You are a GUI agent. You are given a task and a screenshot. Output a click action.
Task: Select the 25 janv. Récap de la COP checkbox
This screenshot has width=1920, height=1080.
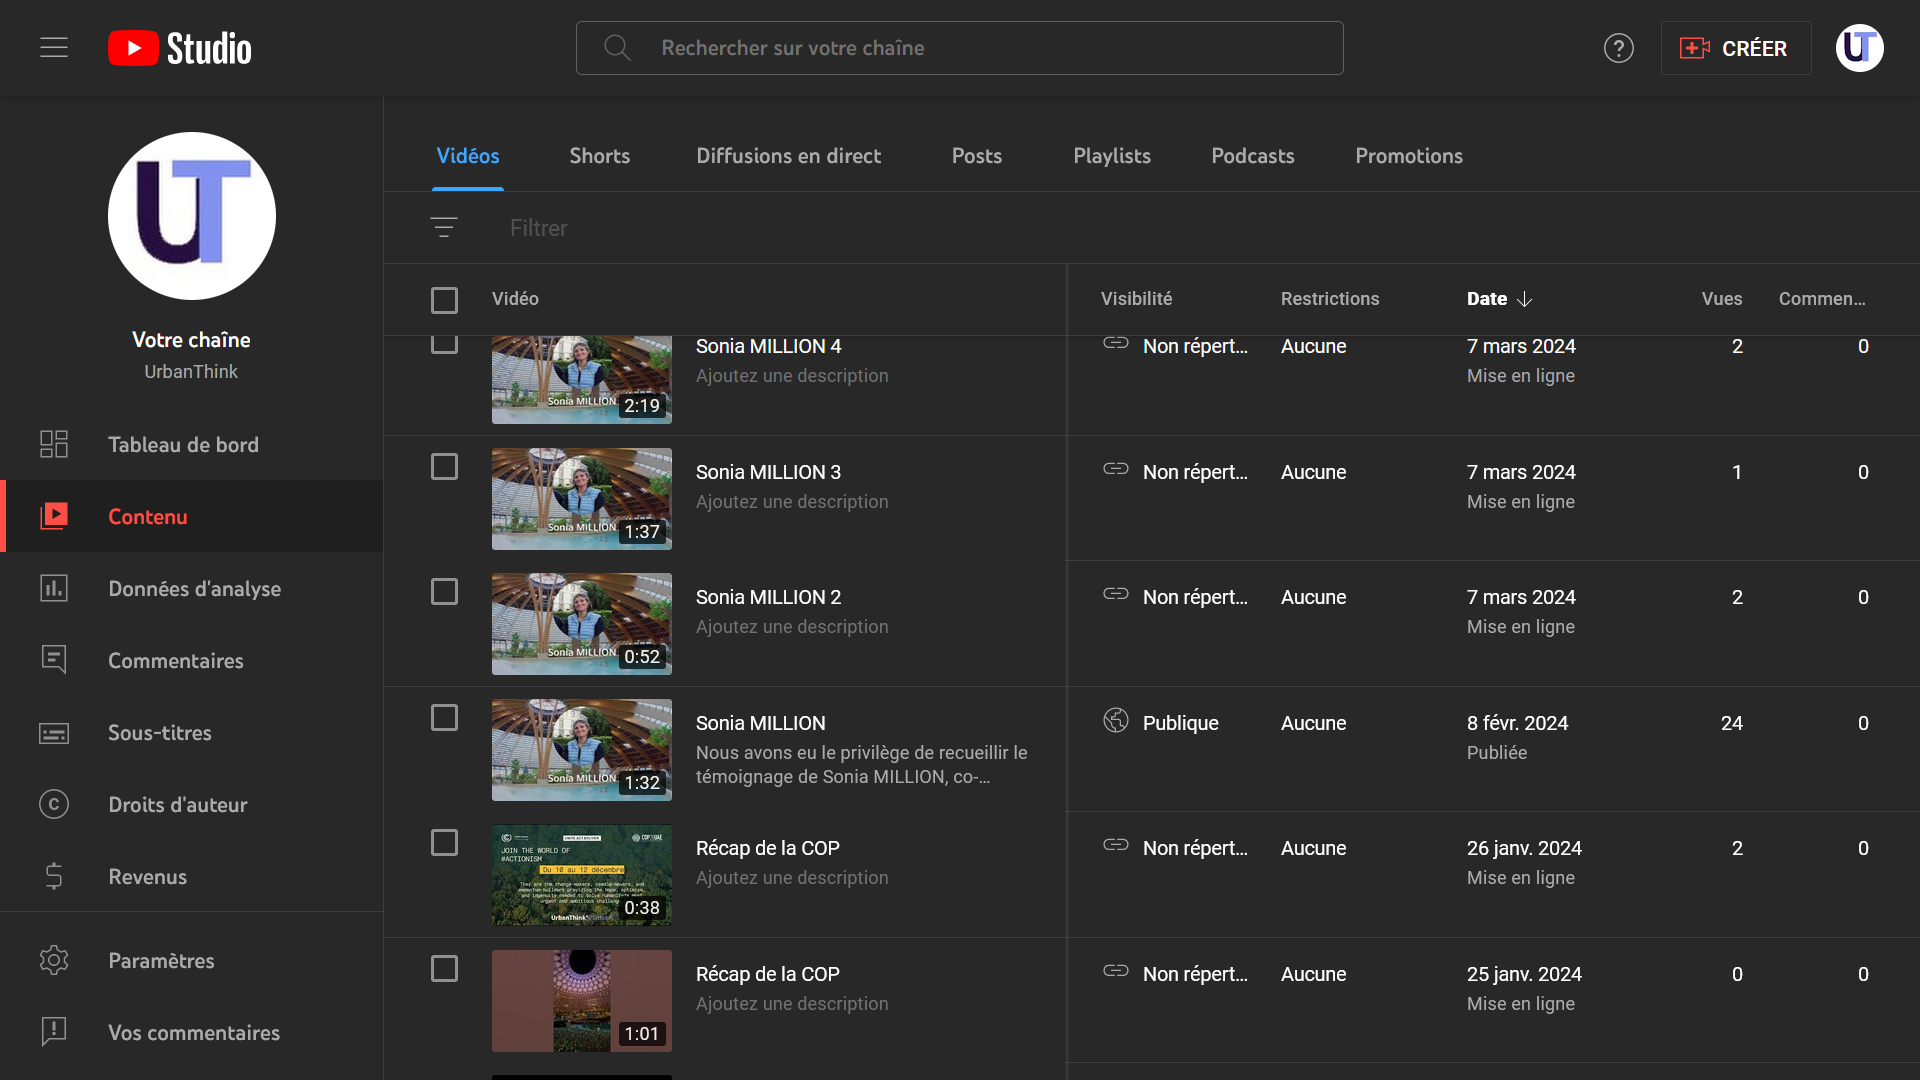pyautogui.click(x=444, y=969)
